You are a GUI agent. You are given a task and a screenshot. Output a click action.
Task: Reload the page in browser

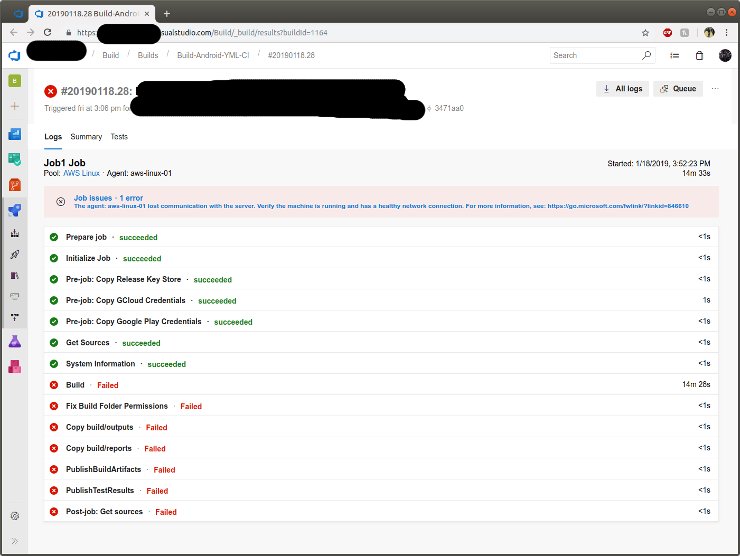pos(47,32)
